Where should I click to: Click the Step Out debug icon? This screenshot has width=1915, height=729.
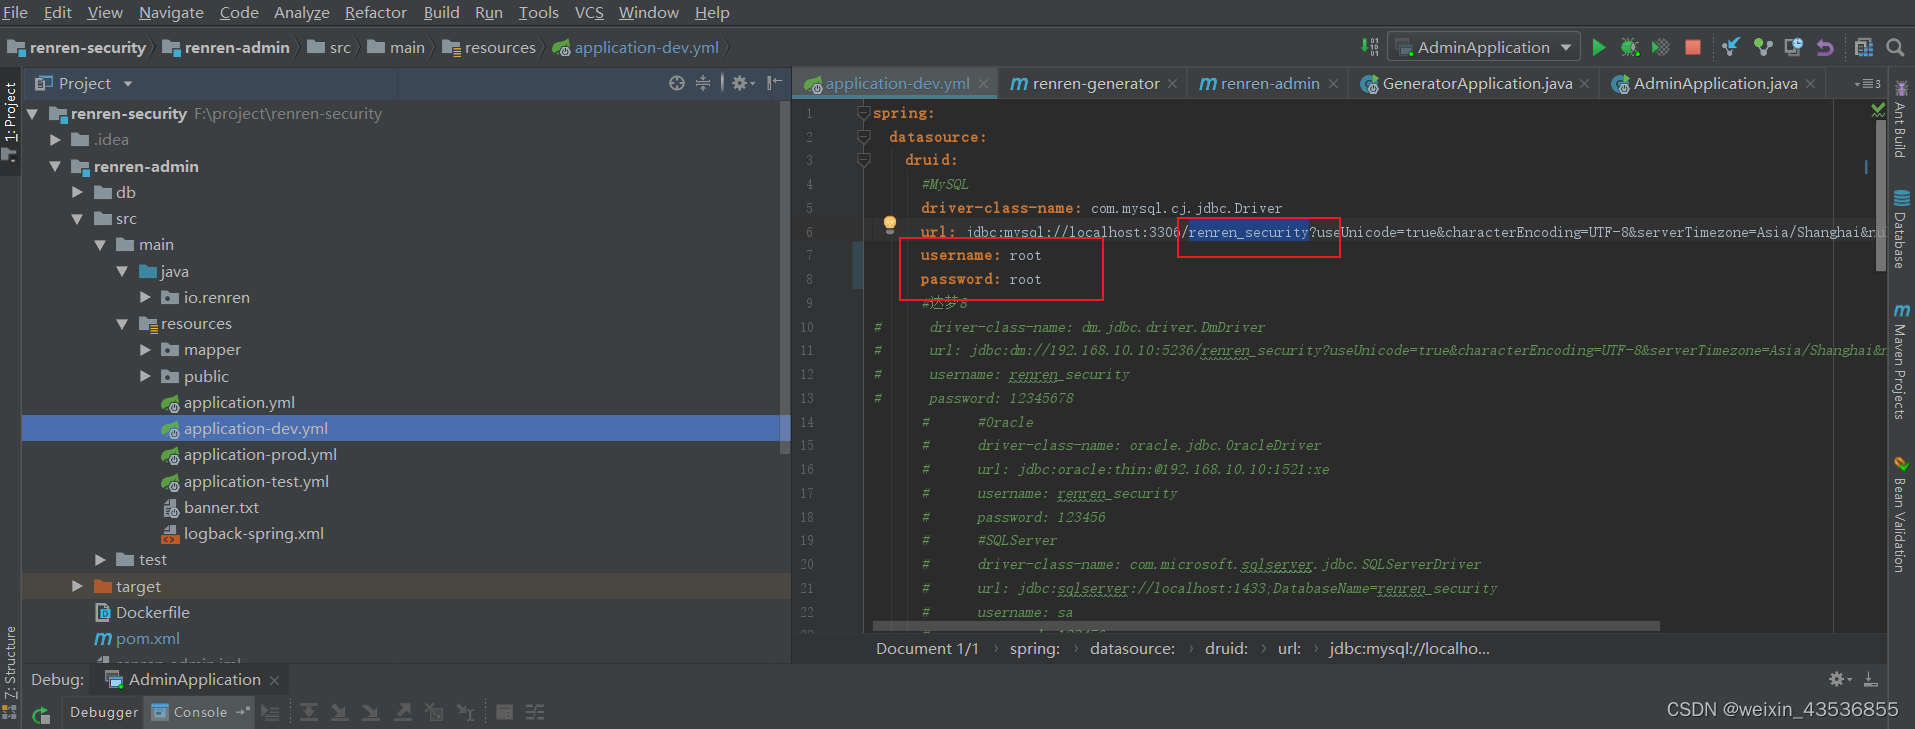click(402, 712)
